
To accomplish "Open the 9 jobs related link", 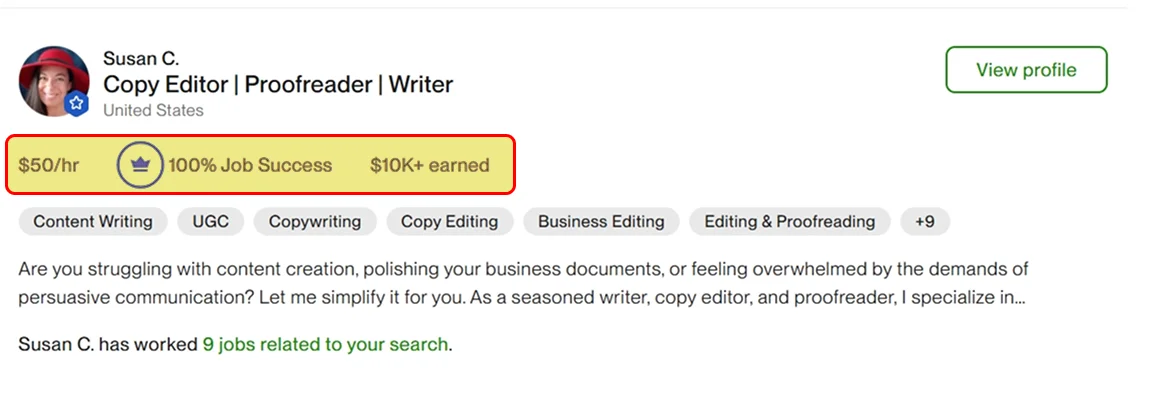I will coord(325,345).
